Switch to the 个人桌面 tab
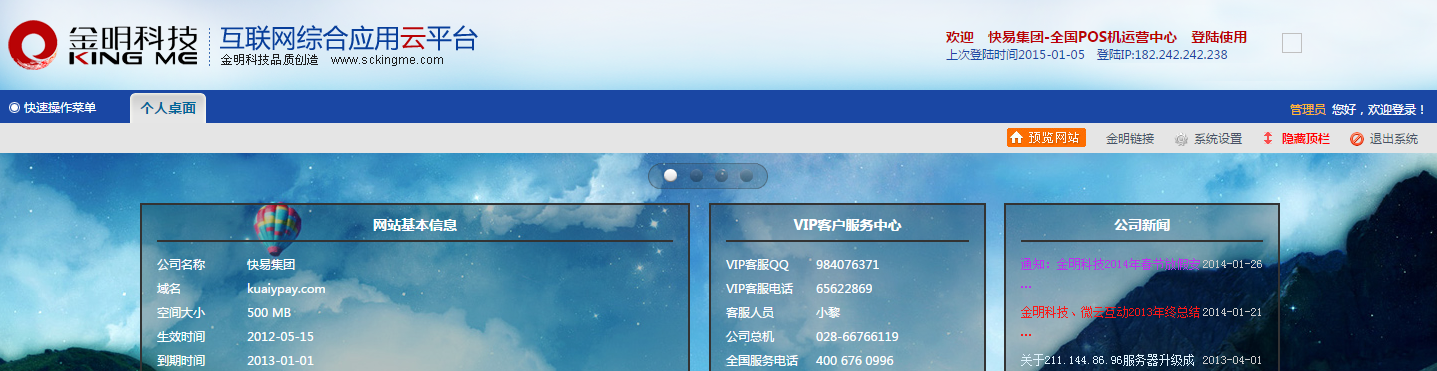1437x371 pixels. click(x=168, y=108)
